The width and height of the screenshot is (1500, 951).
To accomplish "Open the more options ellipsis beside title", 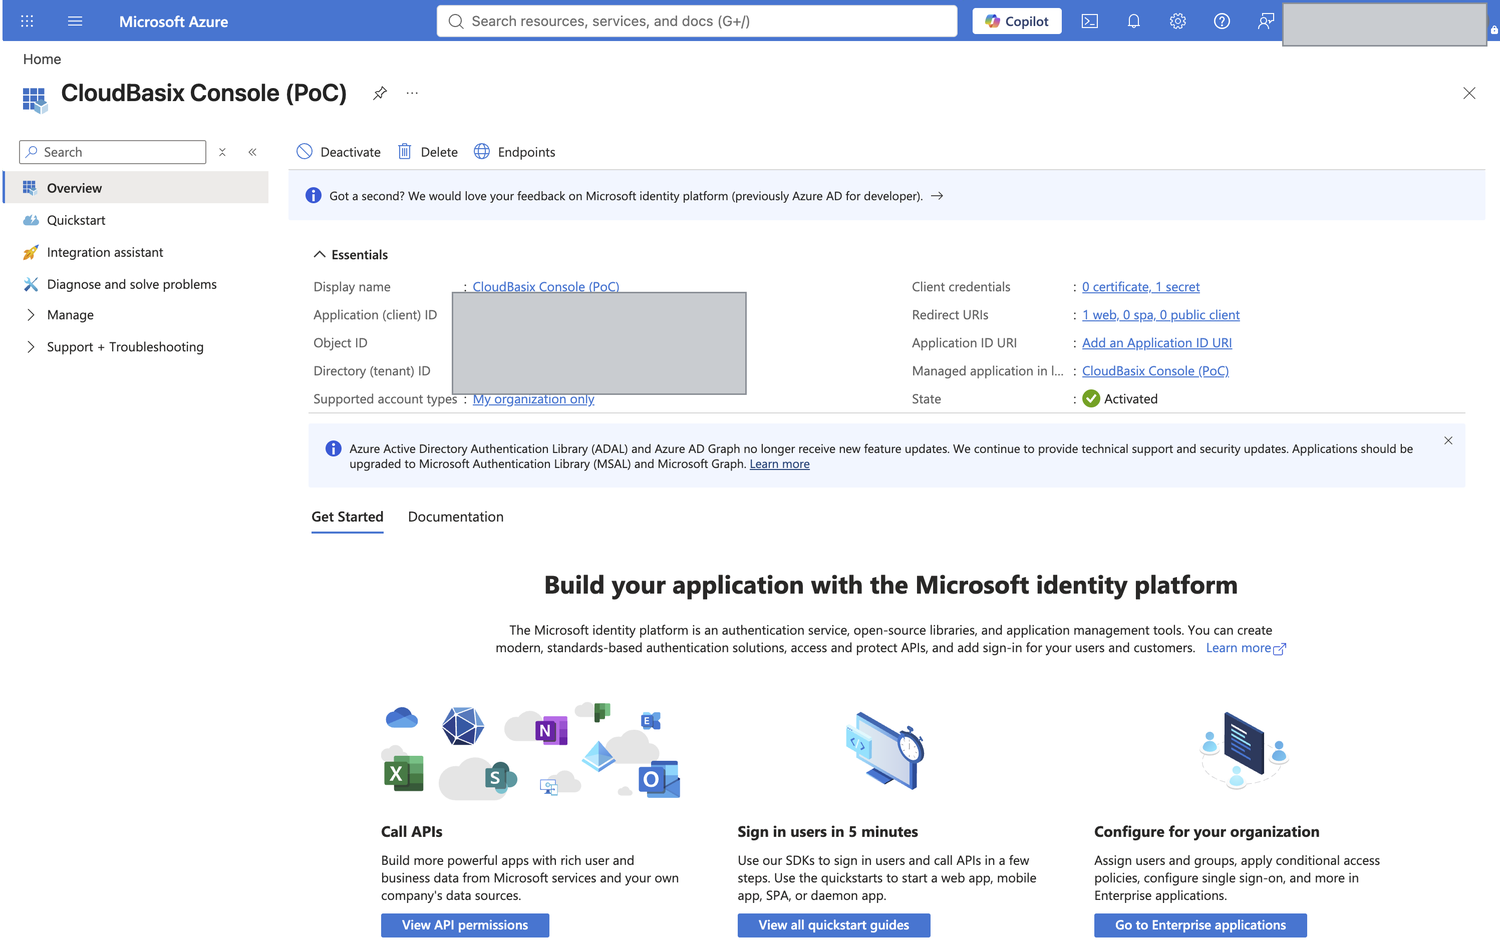I will click(x=412, y=93).
